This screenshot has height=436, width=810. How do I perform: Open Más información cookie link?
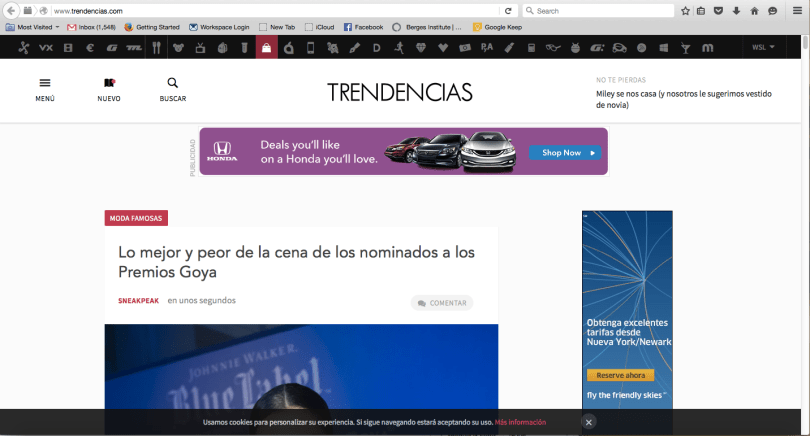click(x=520, y=422)
